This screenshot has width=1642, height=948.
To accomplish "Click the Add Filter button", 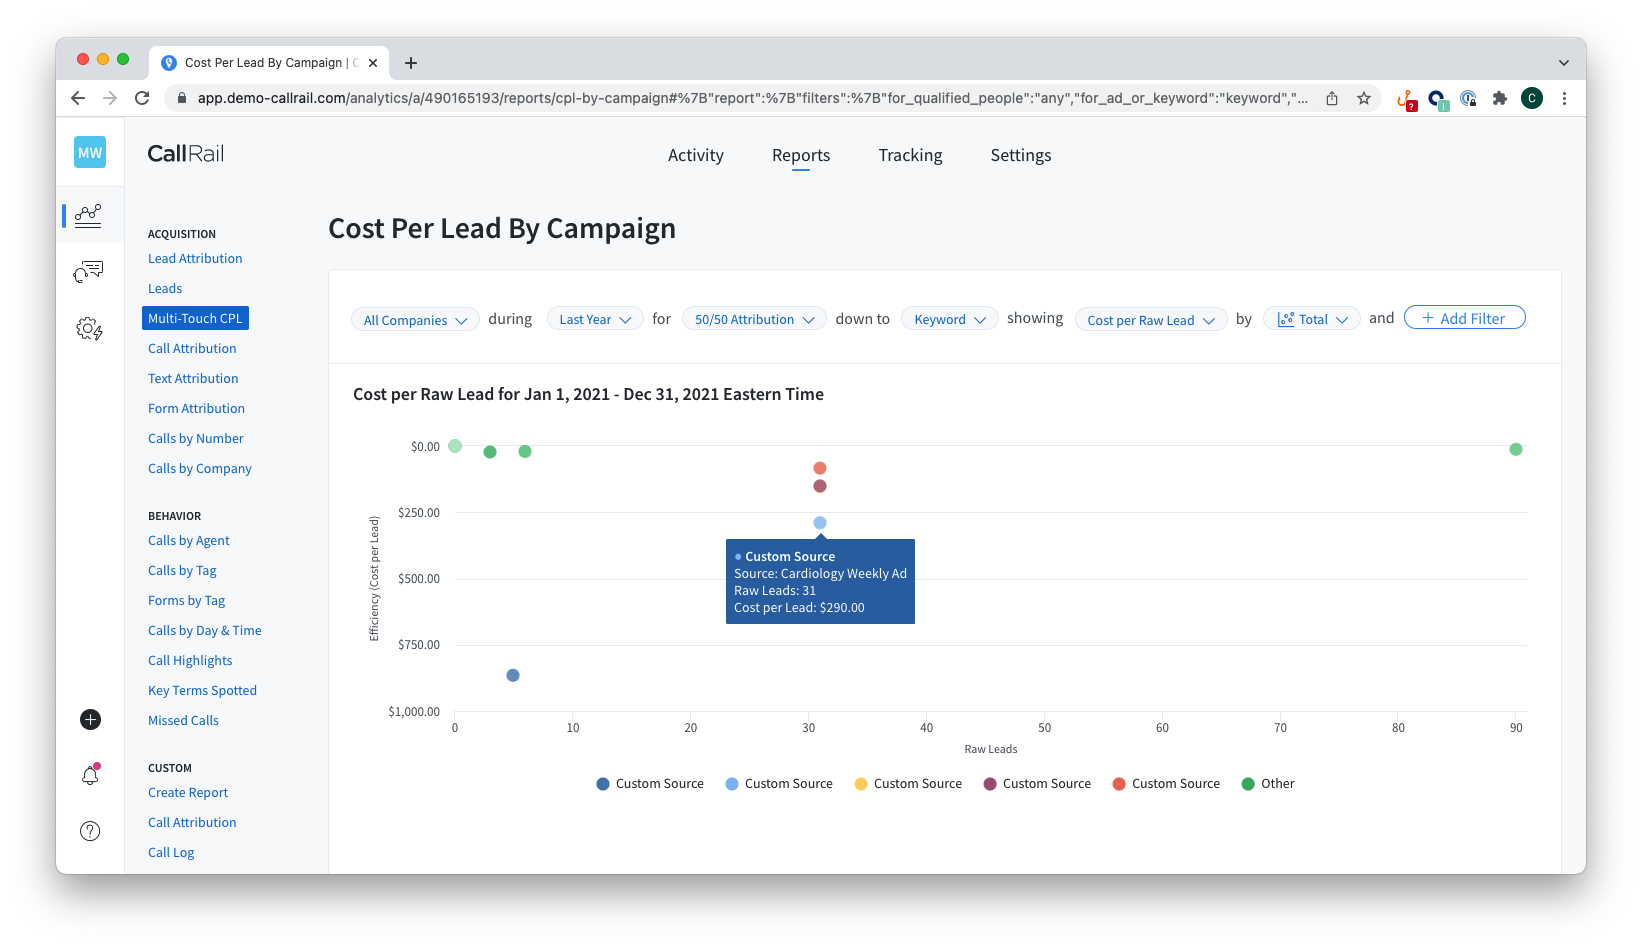I will [x=1465, y=318].
